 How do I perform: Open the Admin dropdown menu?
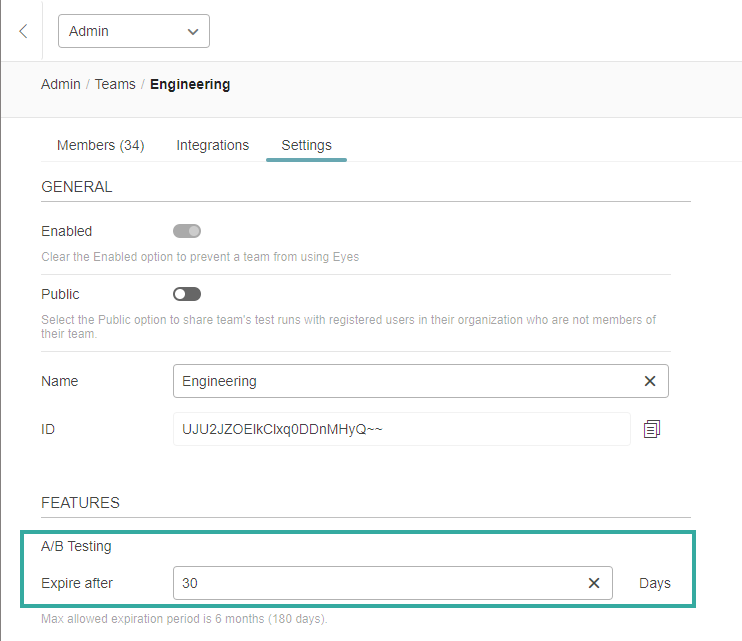[x=134, y=31]
